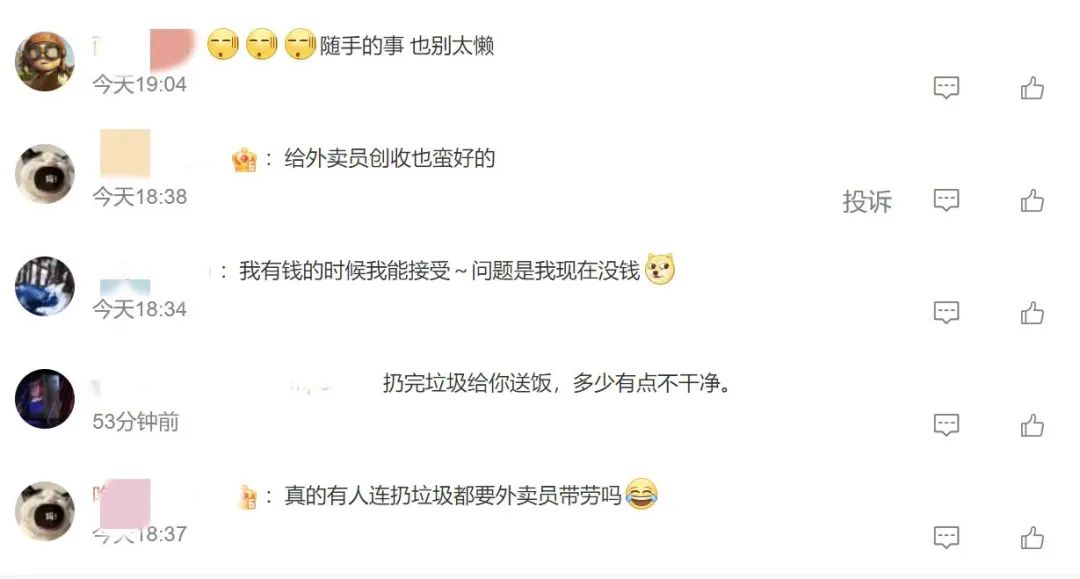This screenshot has height=579, width=1080.
Task: Click the membership badge beside 真的有人 comment
Action: point(248,496)
